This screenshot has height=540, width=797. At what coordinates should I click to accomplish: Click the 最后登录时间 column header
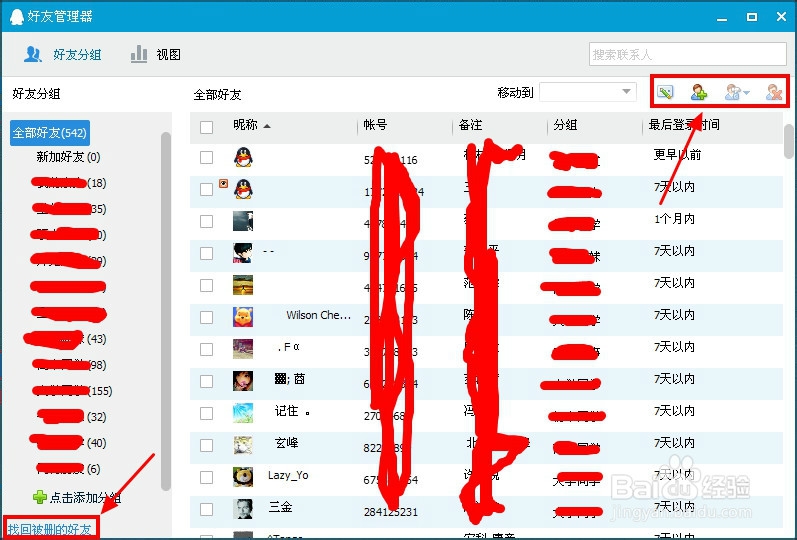coord(684,125)
